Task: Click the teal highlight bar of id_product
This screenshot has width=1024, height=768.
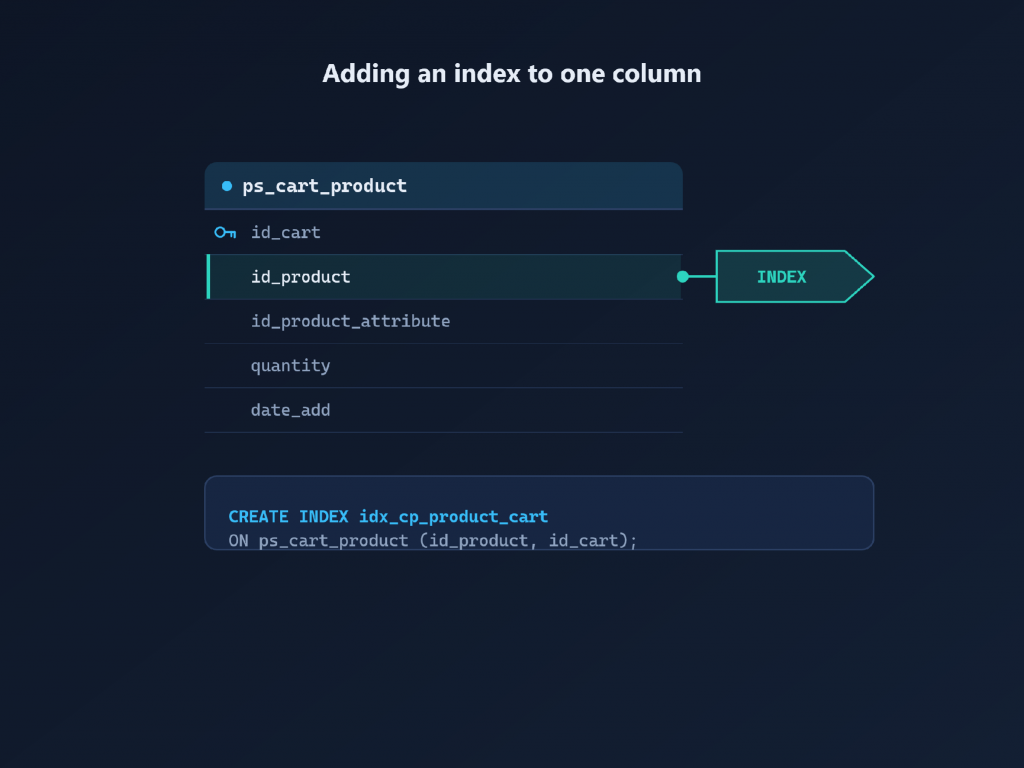Action: pos(208,277)
